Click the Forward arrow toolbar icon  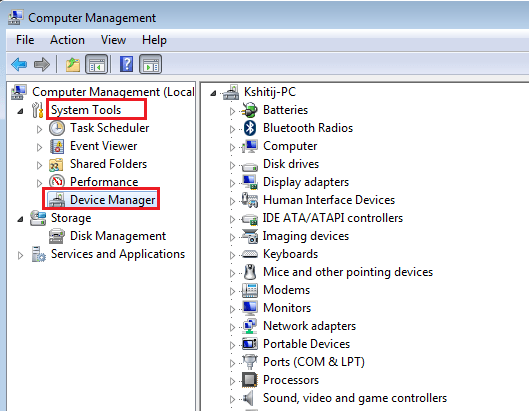[x=42, y=64]
